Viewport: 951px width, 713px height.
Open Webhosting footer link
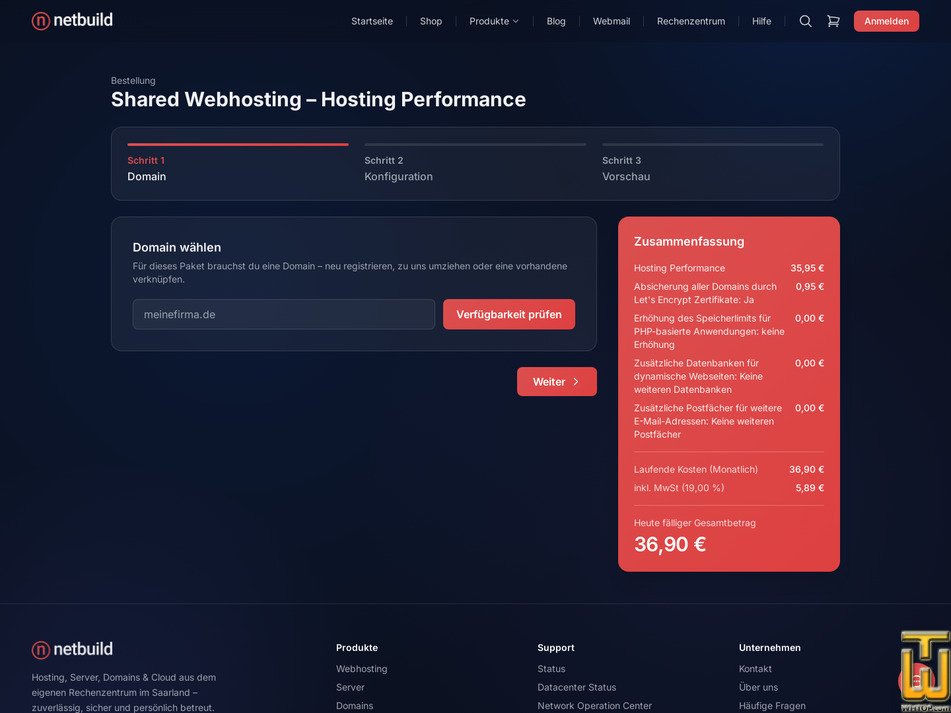[361, 669]
